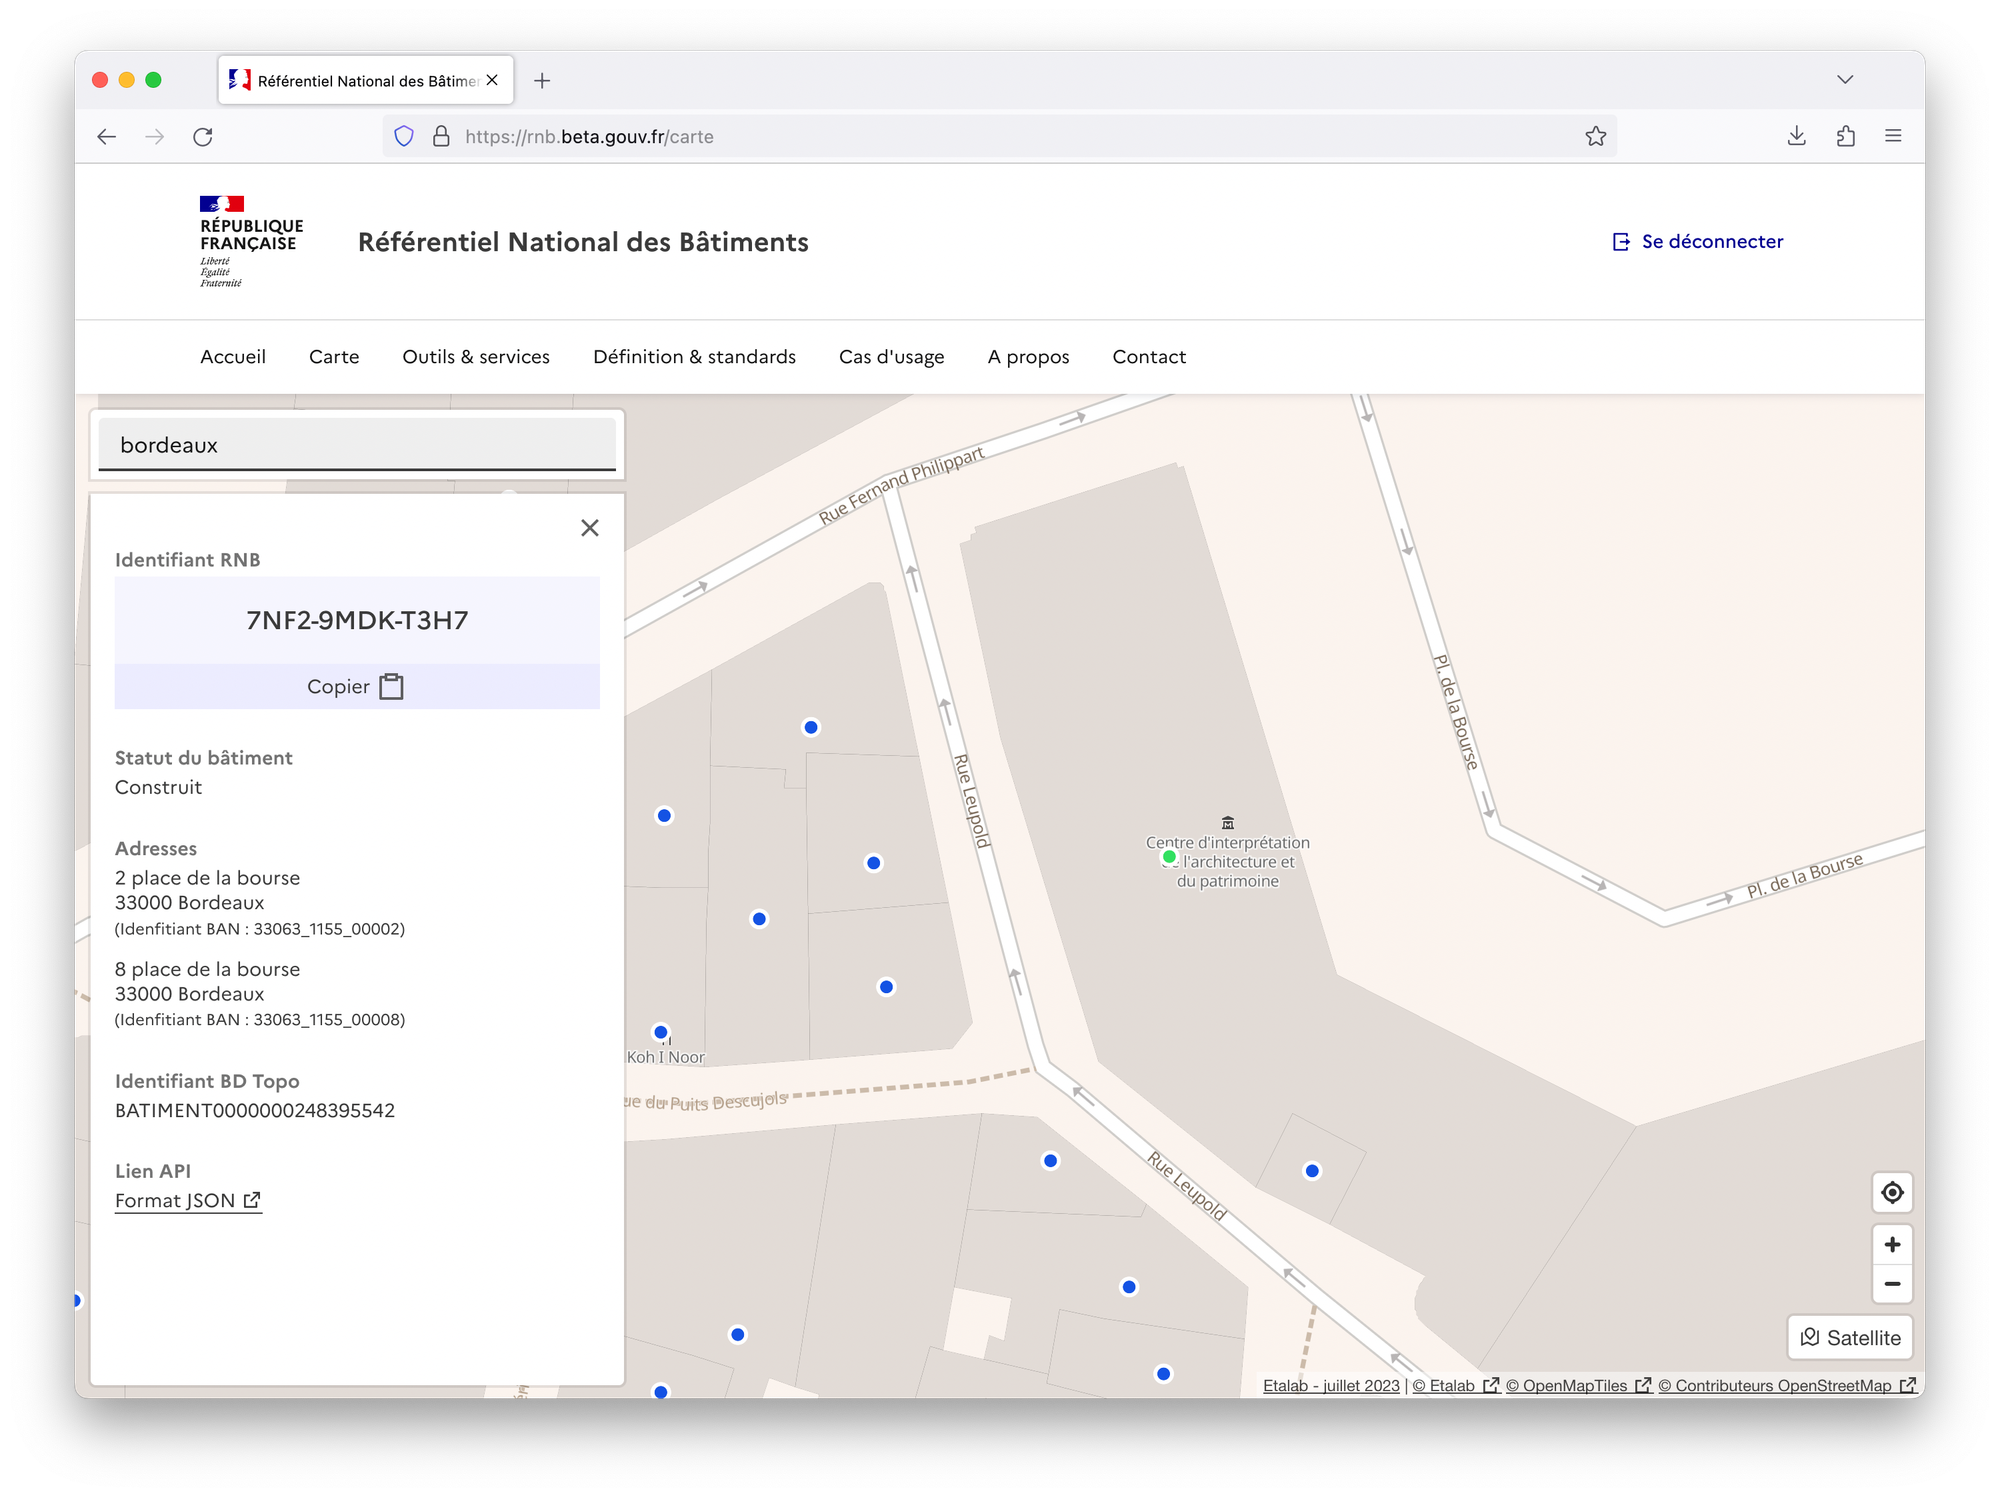Copy the RNB identifier

click(x=356, y=687)
